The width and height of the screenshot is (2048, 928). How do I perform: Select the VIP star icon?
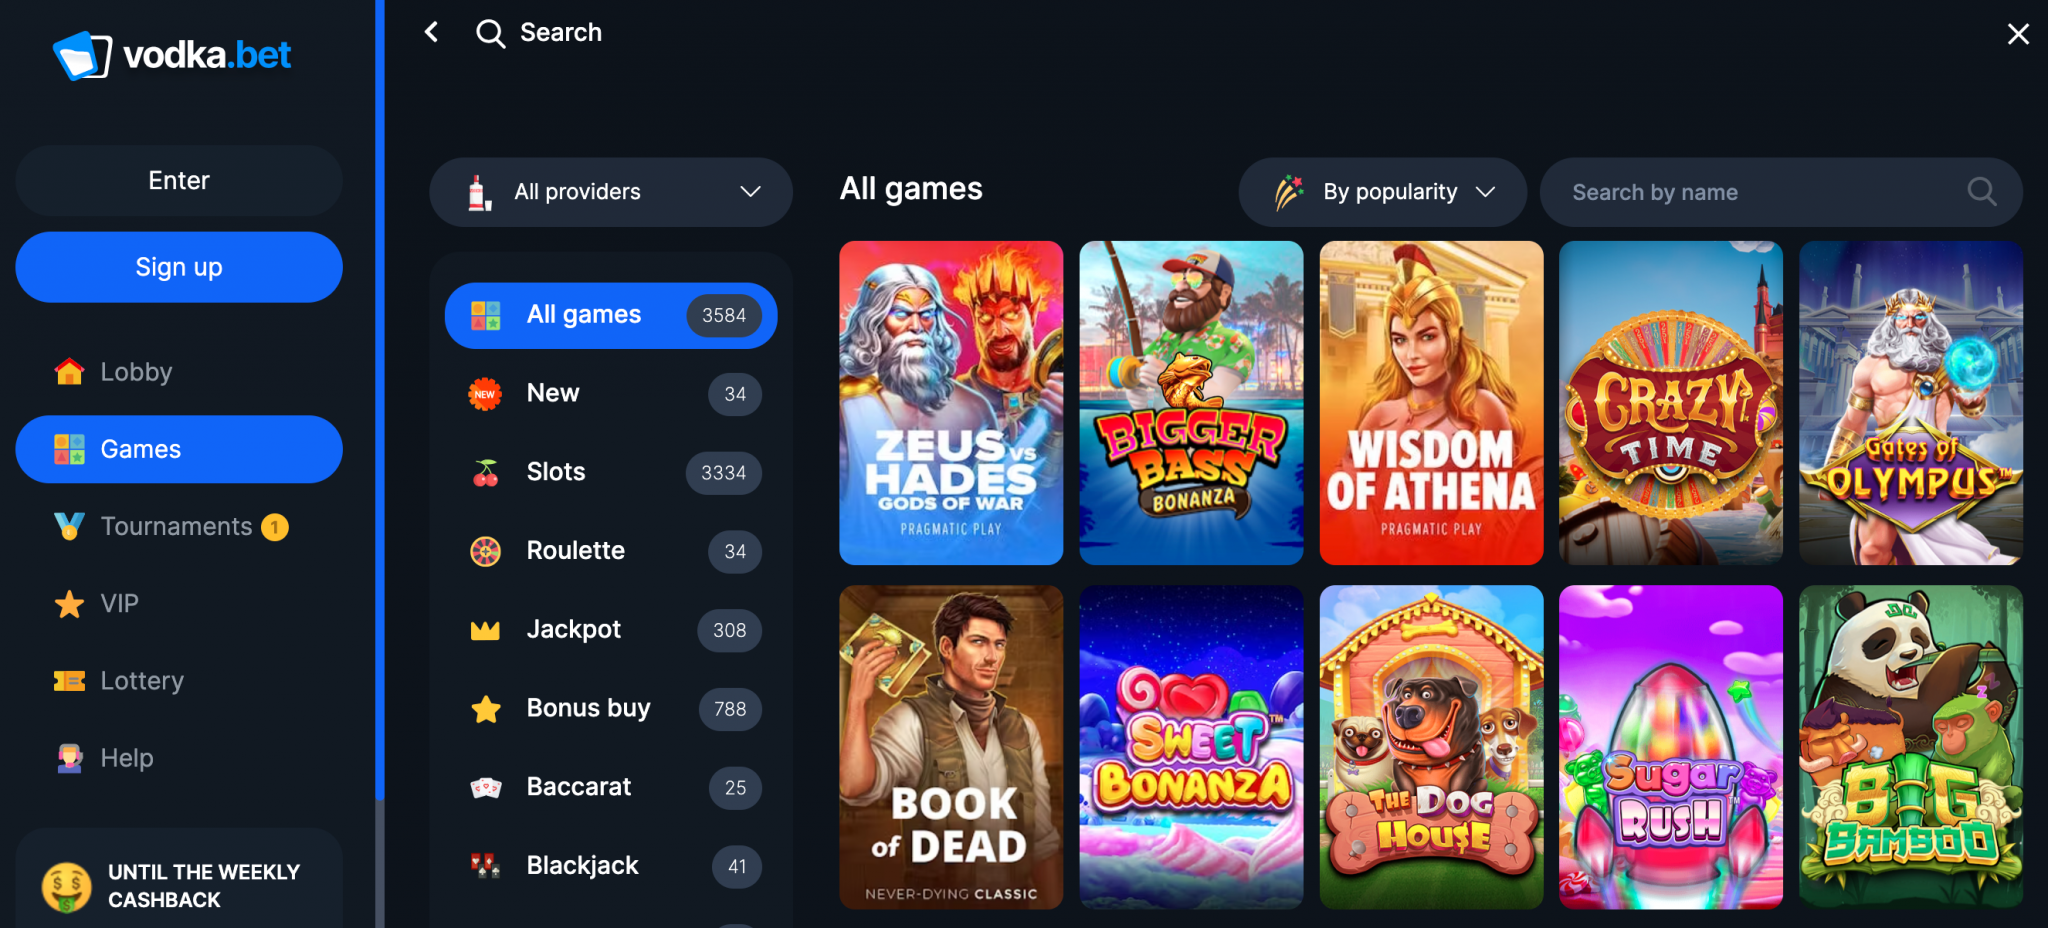(69, 604)
